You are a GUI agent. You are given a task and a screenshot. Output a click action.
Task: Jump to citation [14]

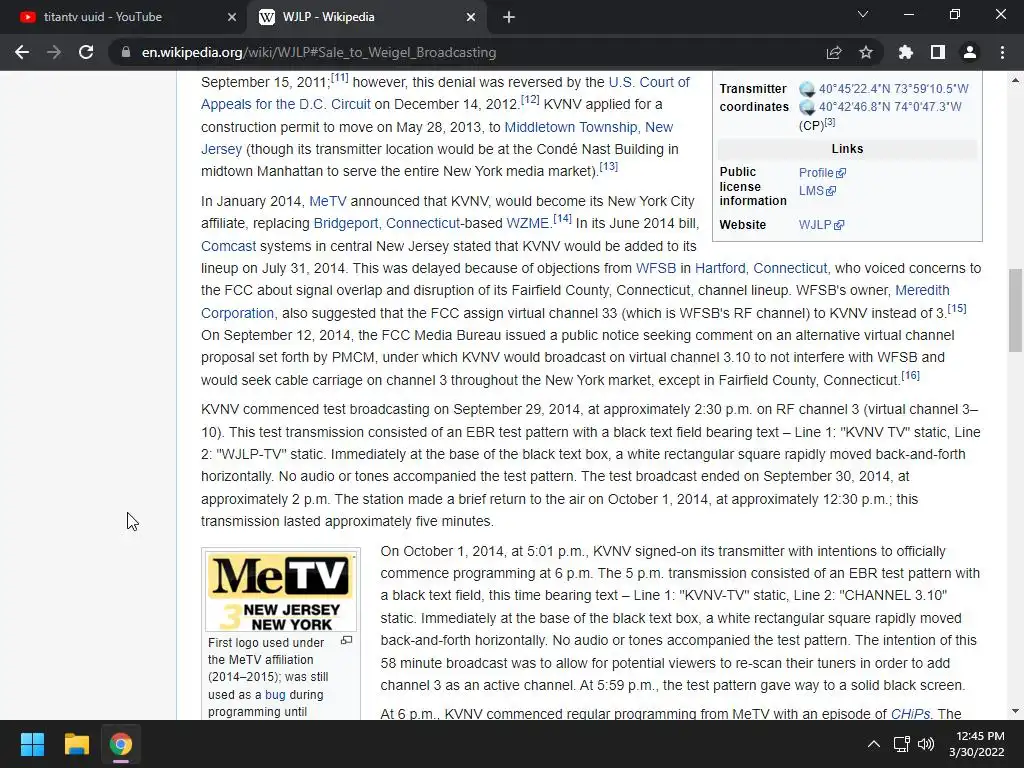coord(562,219)
